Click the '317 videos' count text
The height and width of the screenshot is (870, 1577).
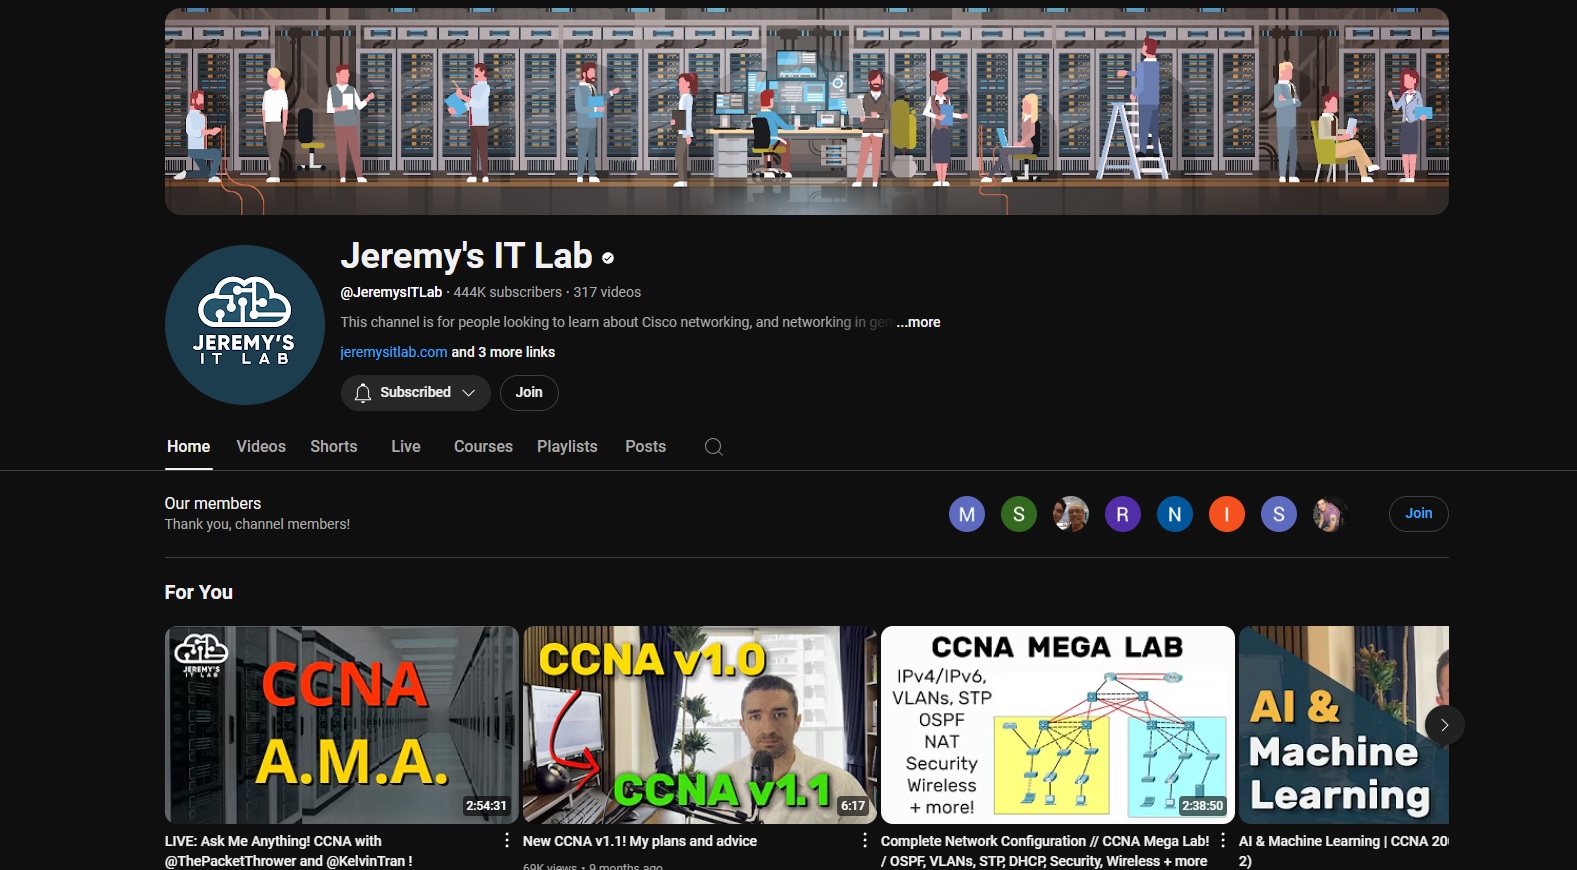(607, 292)
